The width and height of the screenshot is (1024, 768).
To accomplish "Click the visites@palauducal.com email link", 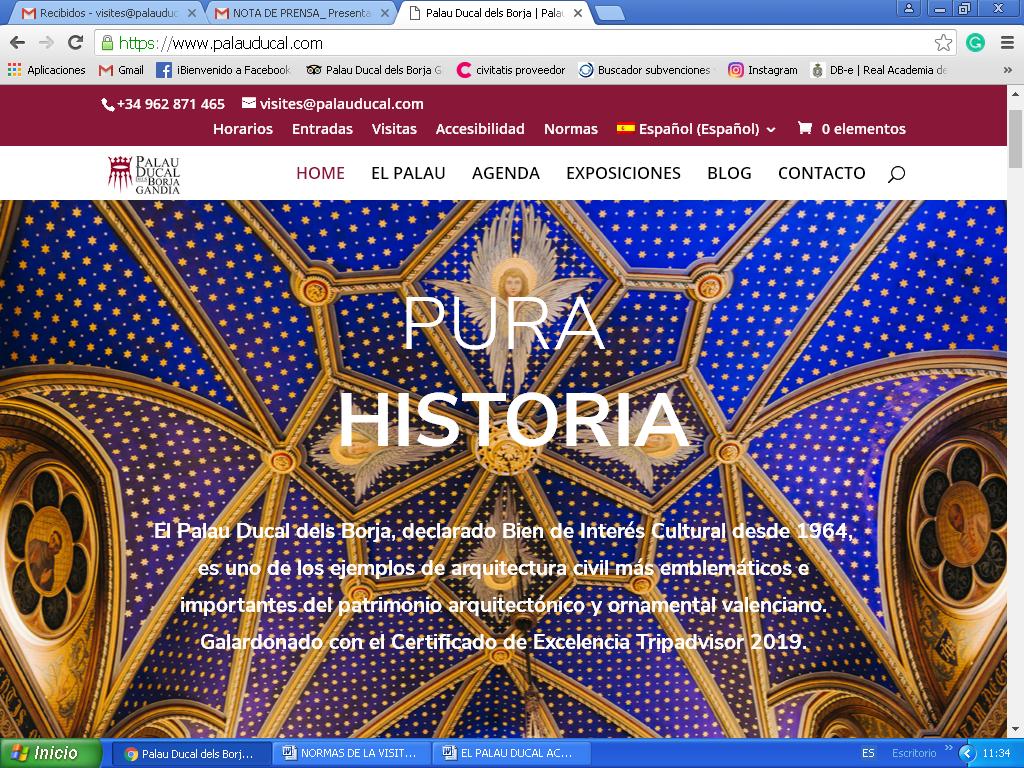I will (333, 104).
